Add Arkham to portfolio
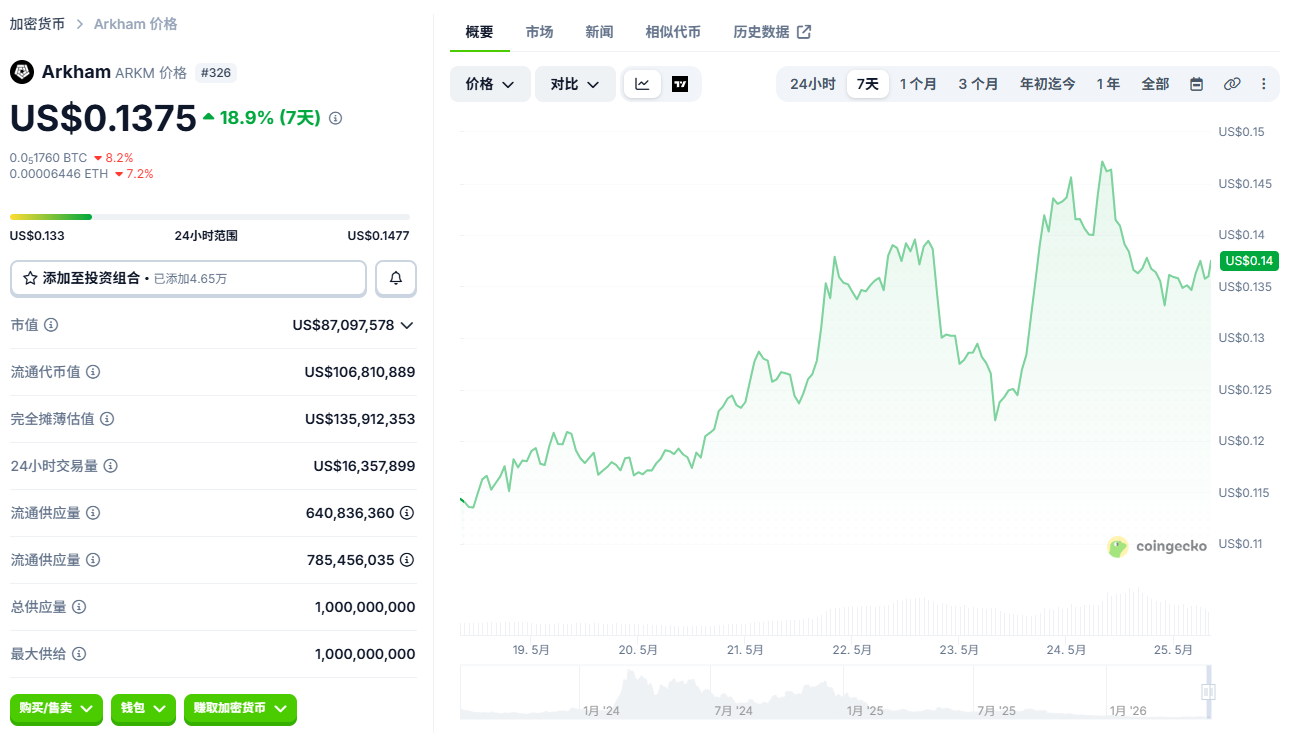Screen dimensions: 1298x733 pos(188,278)
